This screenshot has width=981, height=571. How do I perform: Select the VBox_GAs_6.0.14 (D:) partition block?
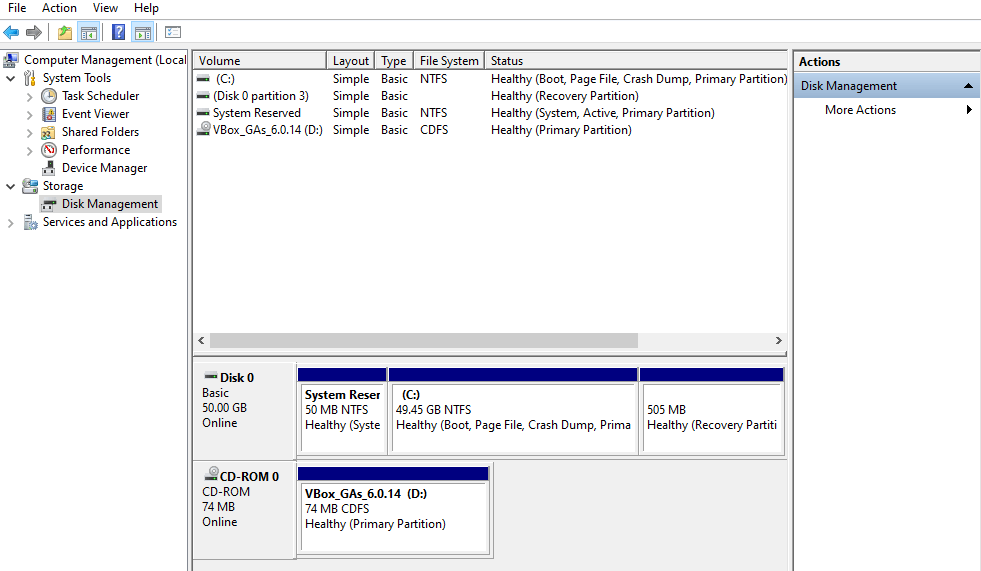(x=394, y=510)
